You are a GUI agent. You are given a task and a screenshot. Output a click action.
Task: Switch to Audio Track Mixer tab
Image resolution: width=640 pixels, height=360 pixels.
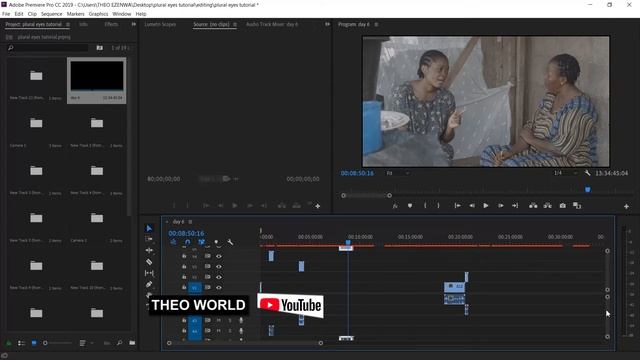(x=272, y=24)
